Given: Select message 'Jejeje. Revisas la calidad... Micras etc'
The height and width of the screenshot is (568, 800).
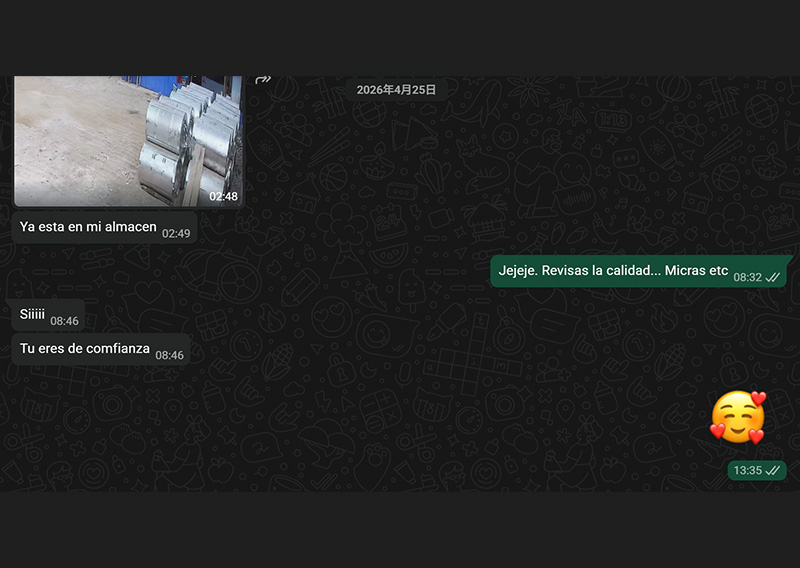Looking at the screenshot, I should coord(638,271).
